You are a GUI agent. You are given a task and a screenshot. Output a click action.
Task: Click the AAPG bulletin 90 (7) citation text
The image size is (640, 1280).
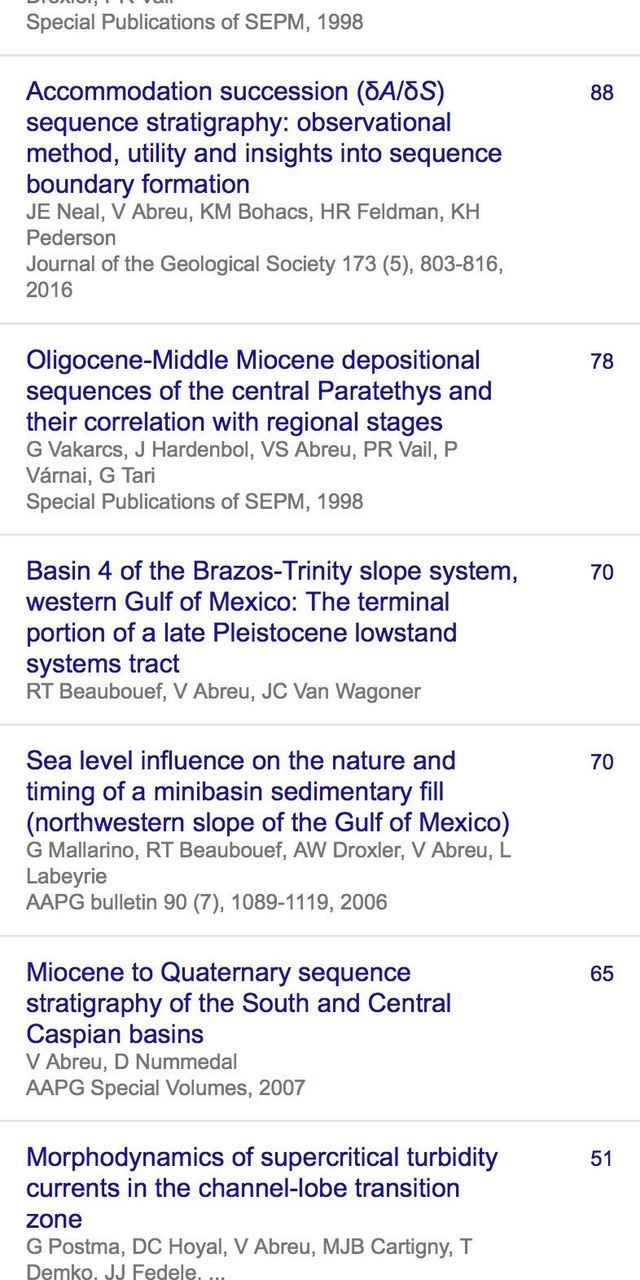(206, 902)
